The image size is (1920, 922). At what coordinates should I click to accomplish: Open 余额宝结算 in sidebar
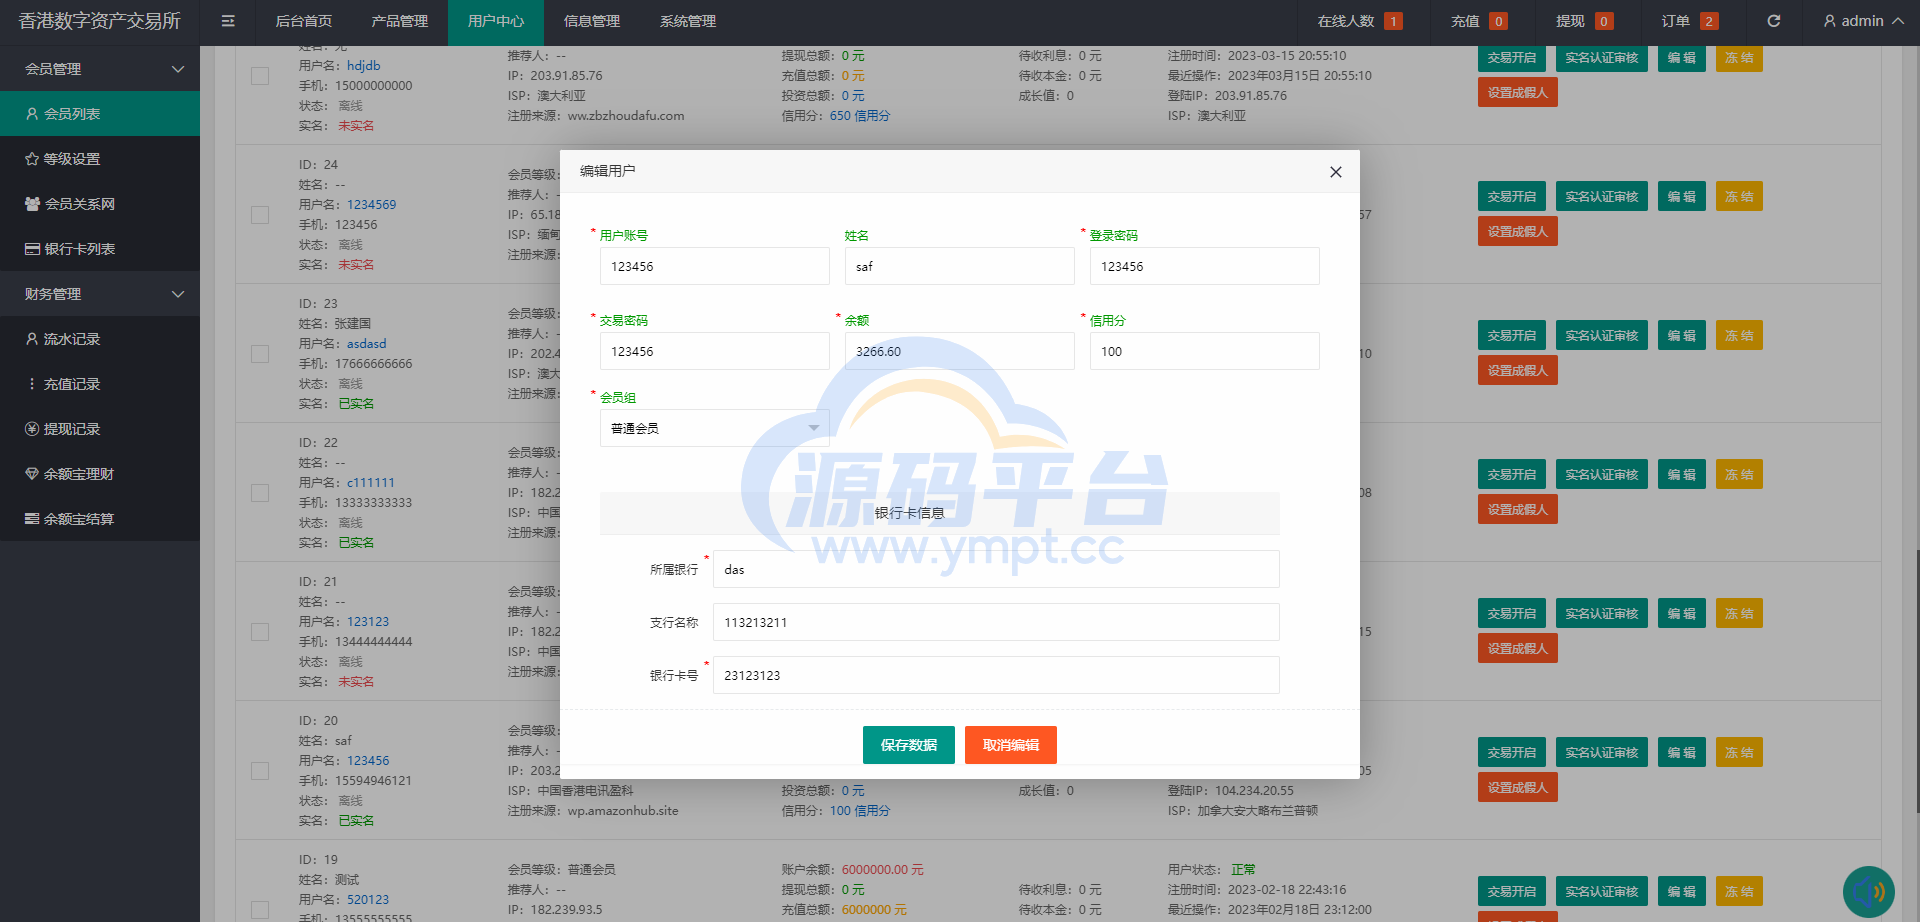pyautogui.click(x=100, y=519)
